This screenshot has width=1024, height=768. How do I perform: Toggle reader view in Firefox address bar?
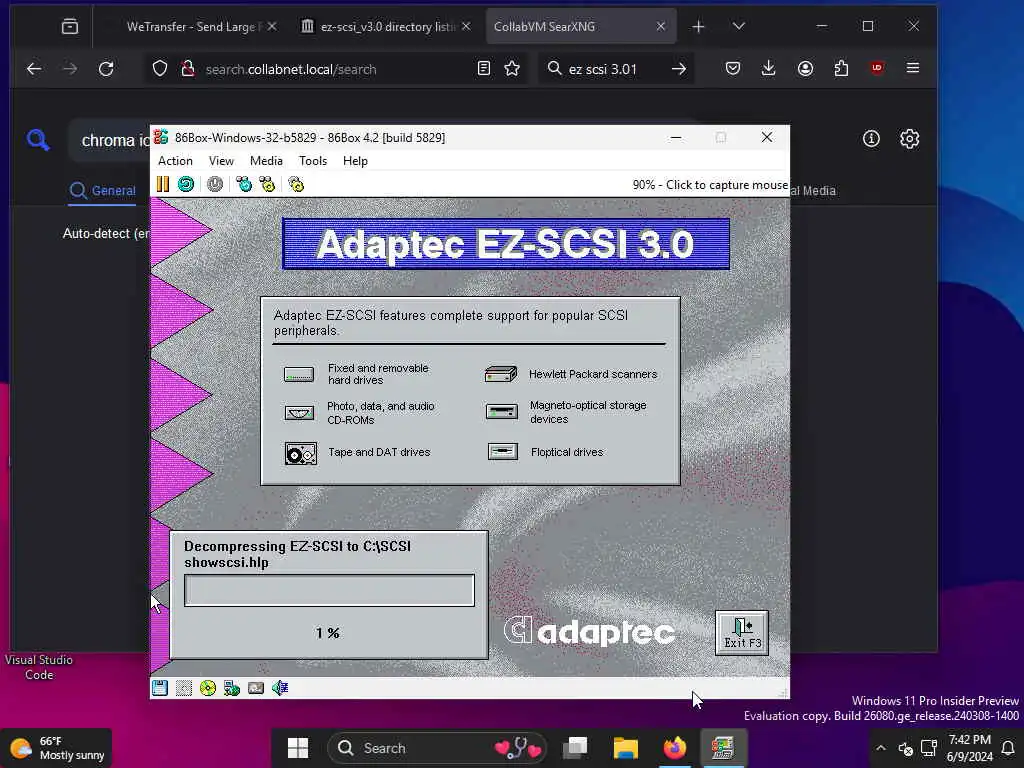[484, 69]
